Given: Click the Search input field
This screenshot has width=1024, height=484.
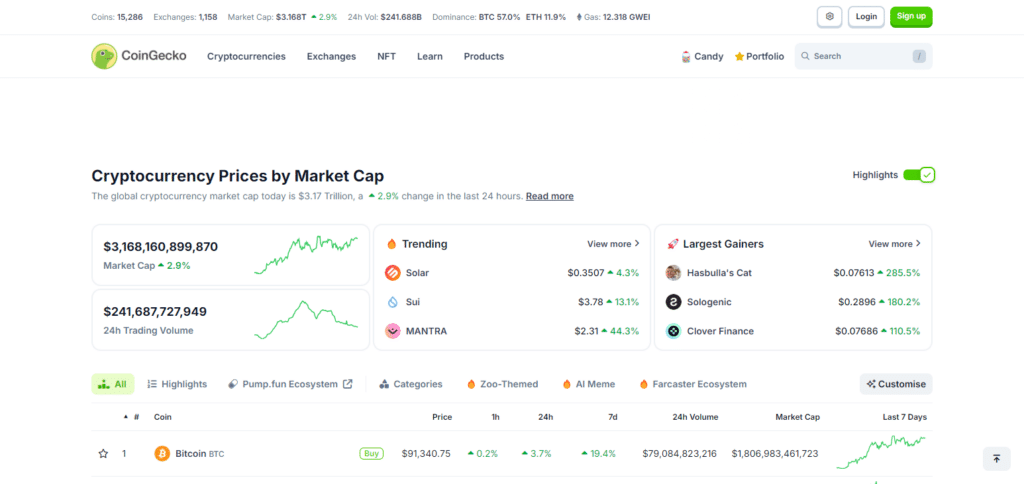Looking at the screenshot, I should pyautogui.click(x=863, y=56).
